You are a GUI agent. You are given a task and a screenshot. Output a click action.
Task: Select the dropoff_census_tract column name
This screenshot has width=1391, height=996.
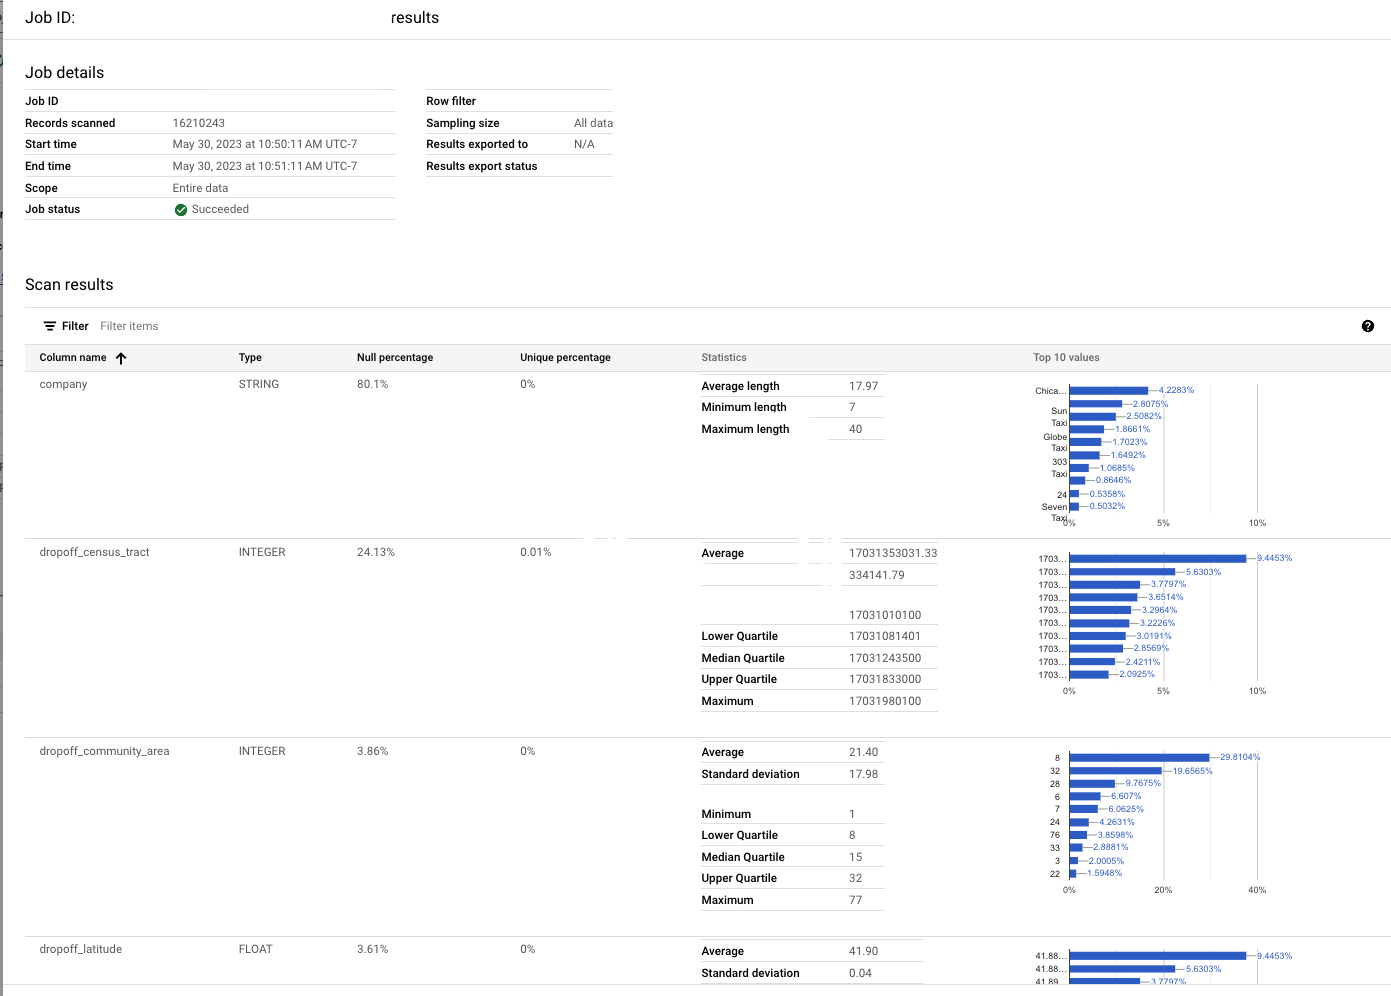pyautogui.click(x=94, y=553)
